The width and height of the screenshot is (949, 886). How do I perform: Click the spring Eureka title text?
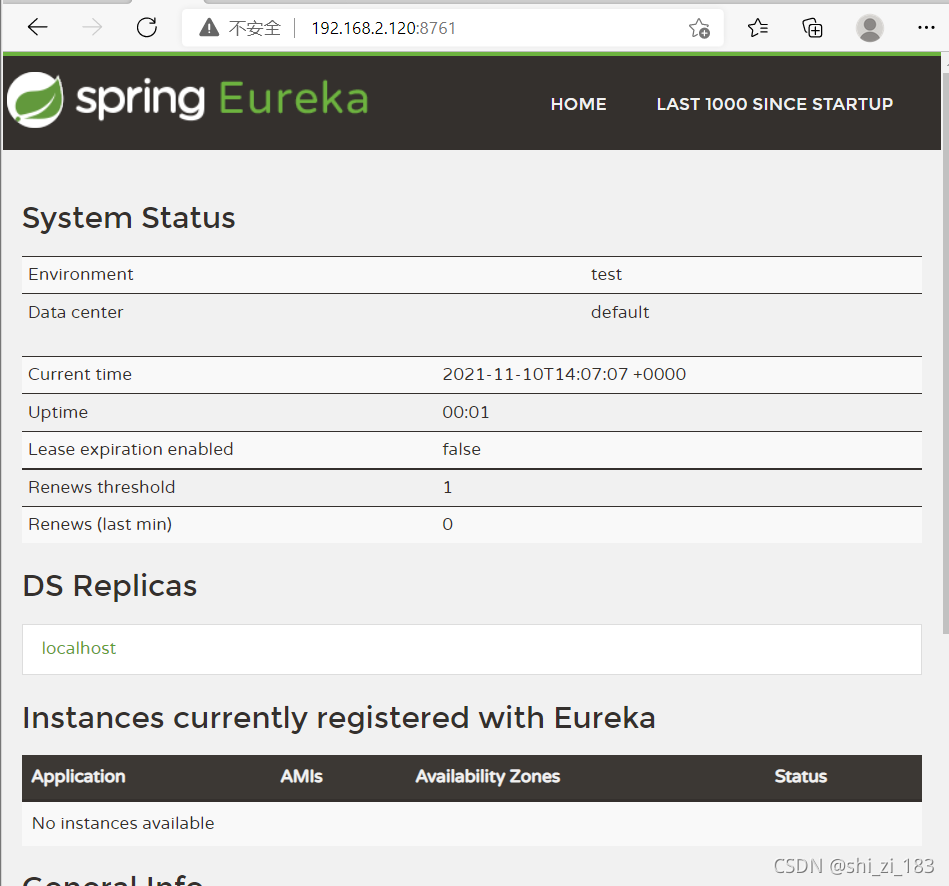pyautogui.click(x=222, y=99)
